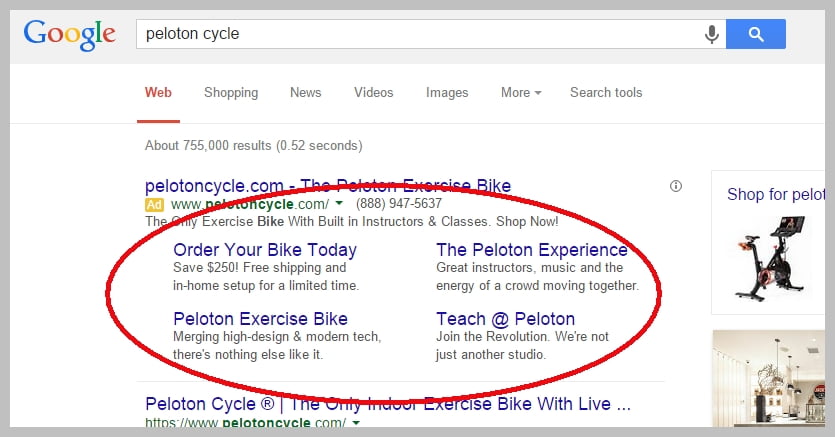Click the Teach @ Peloton sitelink
The height and width of the screenshot is (437, 835).
[x=505, y=319]
